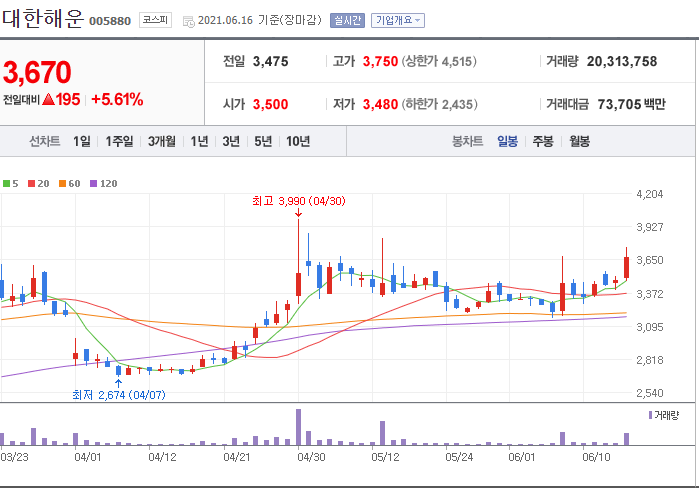This screenshot has height=488, width=699.
Task: Click the 최저 2,674 (04/07) low marker
Action: coord(119,395)
